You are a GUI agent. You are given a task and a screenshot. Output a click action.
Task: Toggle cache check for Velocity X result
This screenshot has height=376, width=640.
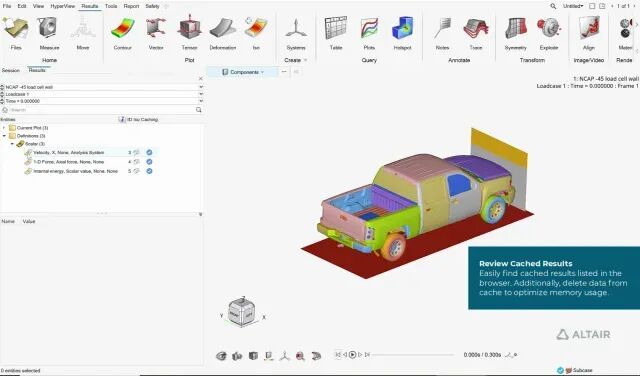[149, 152]
